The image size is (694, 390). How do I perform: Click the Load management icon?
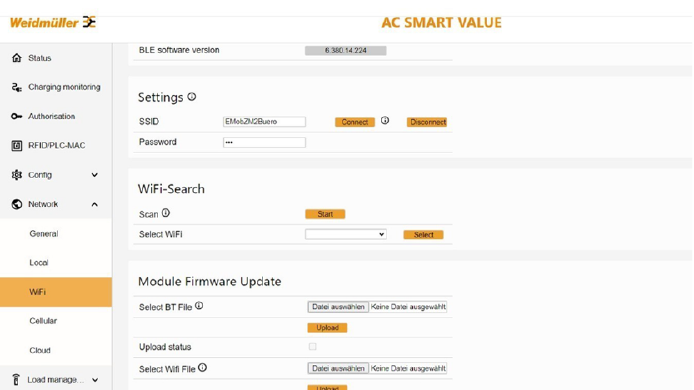coord(16,380)
